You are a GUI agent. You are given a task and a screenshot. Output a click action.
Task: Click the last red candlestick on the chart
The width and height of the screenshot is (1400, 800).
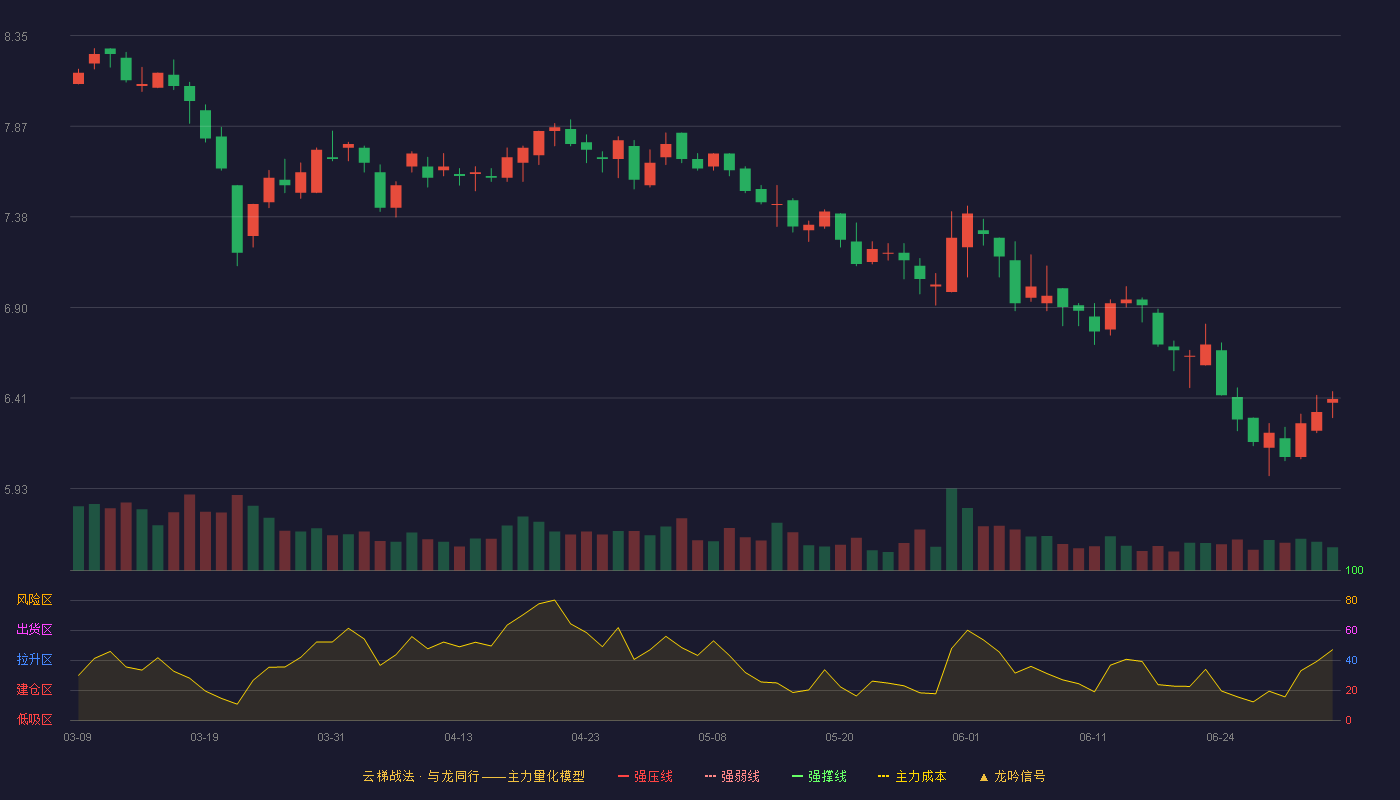(1332, 400)
